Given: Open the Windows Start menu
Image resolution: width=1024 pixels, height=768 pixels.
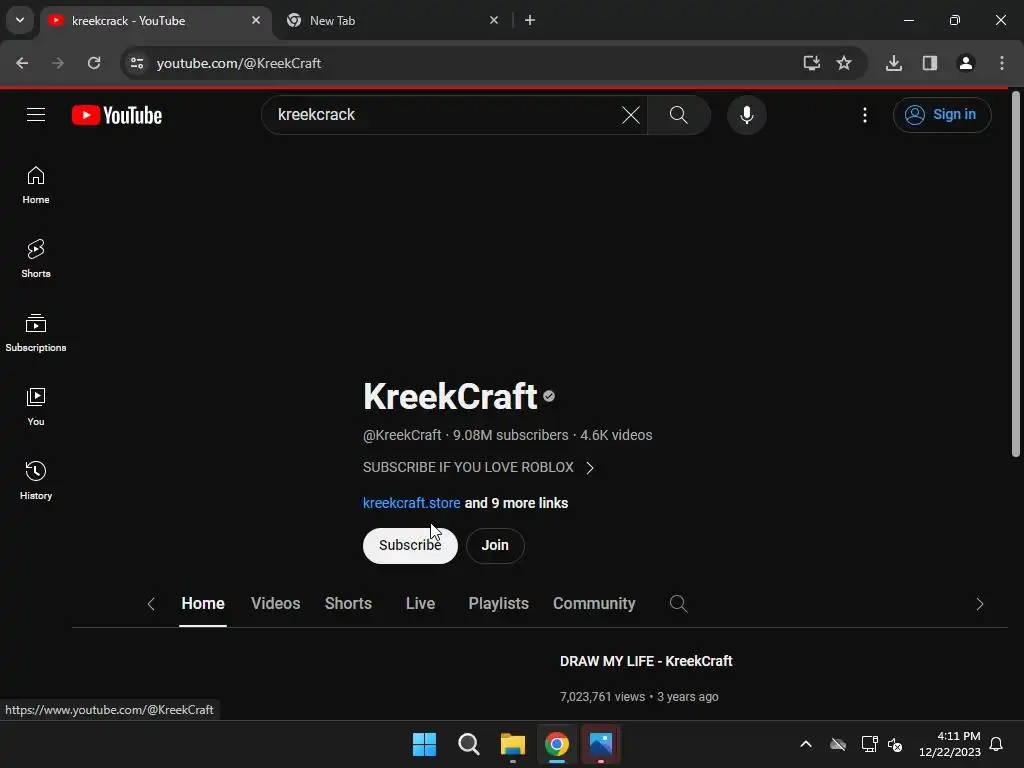Looking at the screenshot, I should coord(424,744).
